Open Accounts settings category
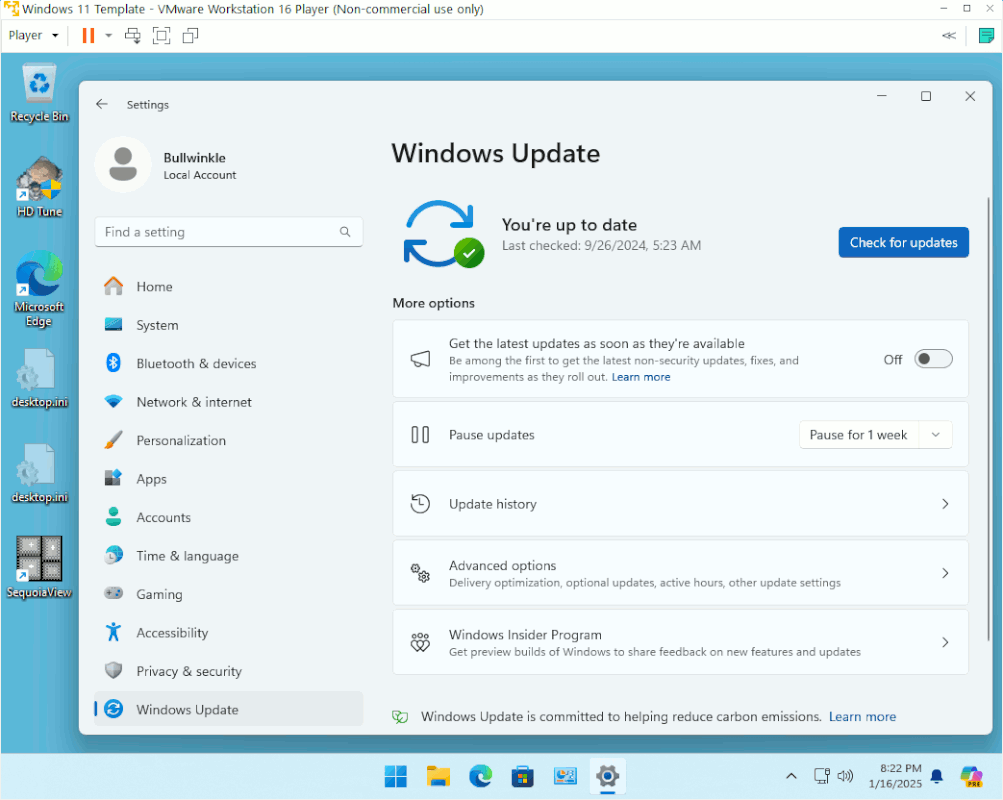This screenshot has width=1003, height=800. (228, 517)
